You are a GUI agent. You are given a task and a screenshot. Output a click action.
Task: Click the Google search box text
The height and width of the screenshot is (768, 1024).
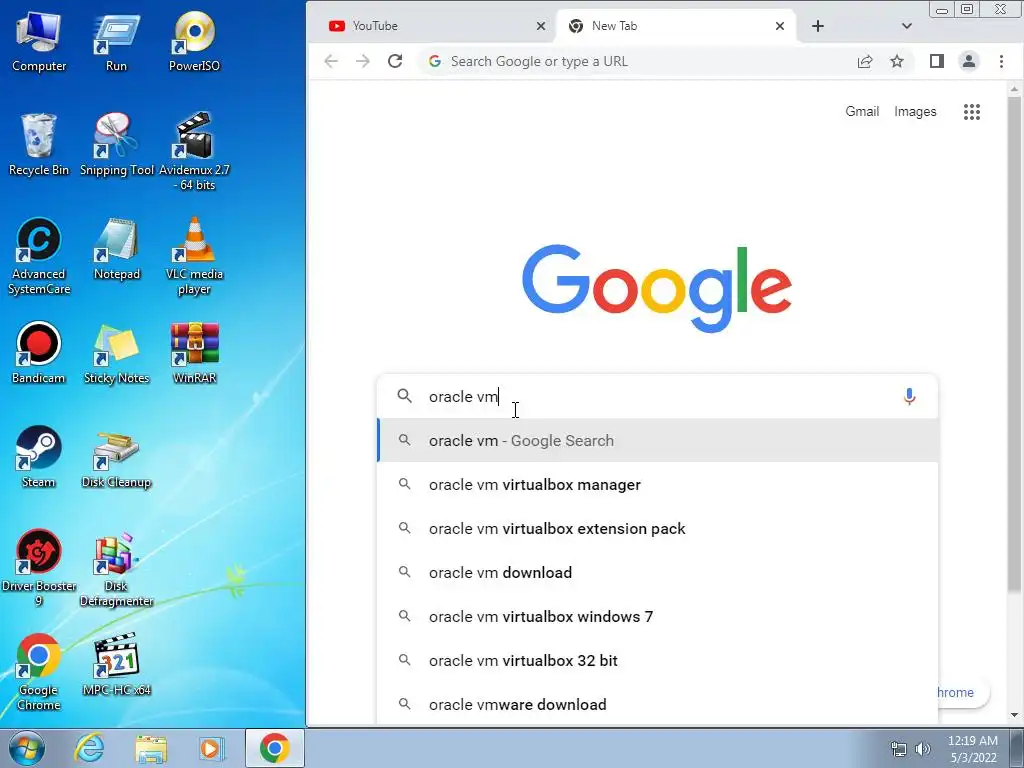pos(657,396)
